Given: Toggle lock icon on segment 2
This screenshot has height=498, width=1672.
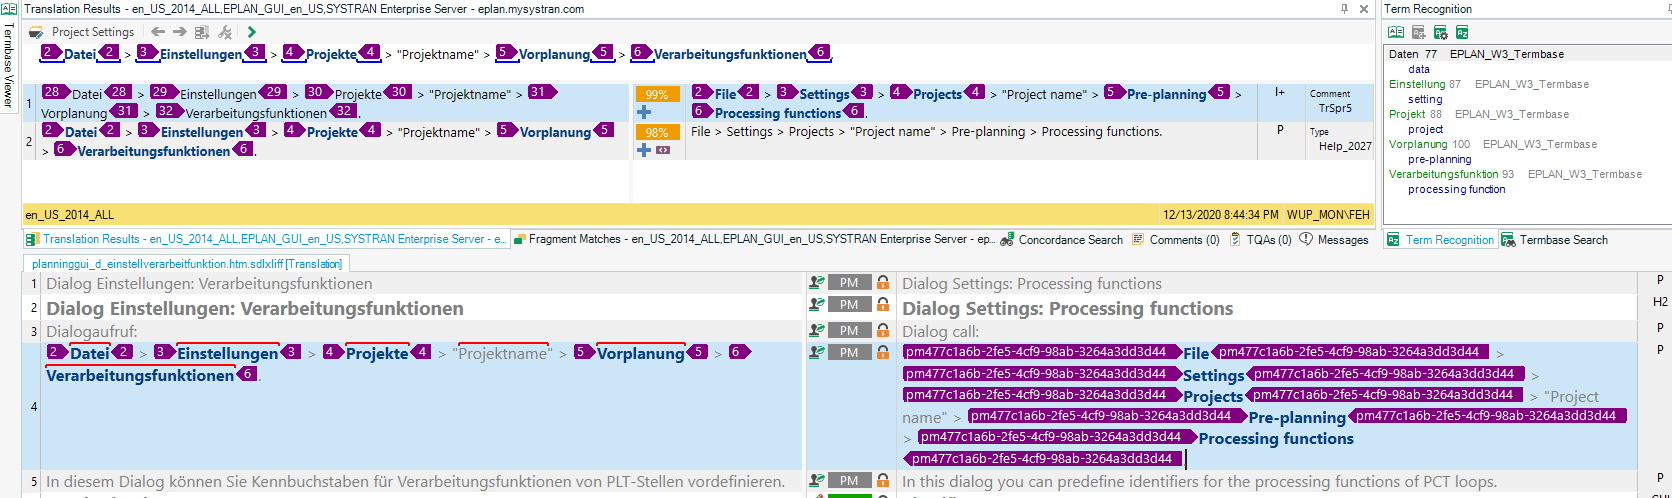Looking at the screenshot, I should click(x=883, y=305).
